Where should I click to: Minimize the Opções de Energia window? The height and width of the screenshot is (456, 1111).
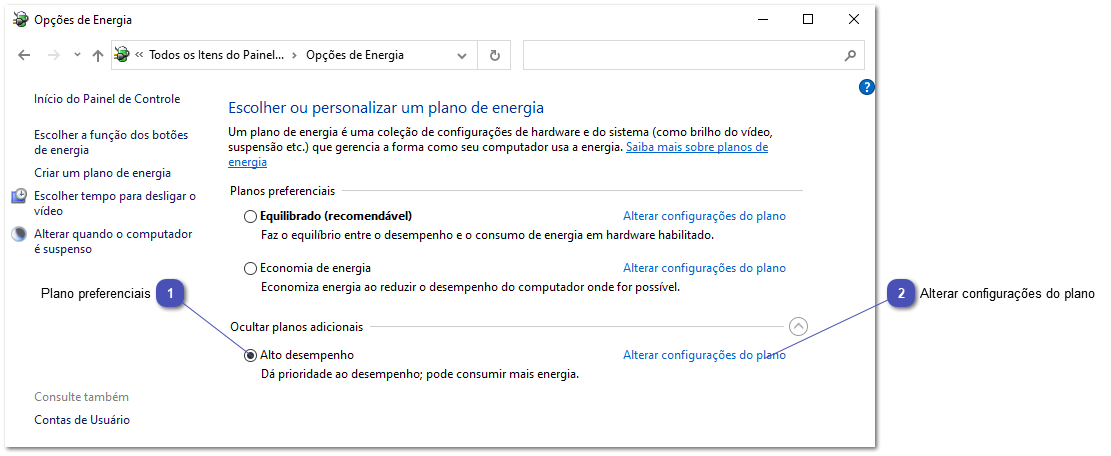761,20
